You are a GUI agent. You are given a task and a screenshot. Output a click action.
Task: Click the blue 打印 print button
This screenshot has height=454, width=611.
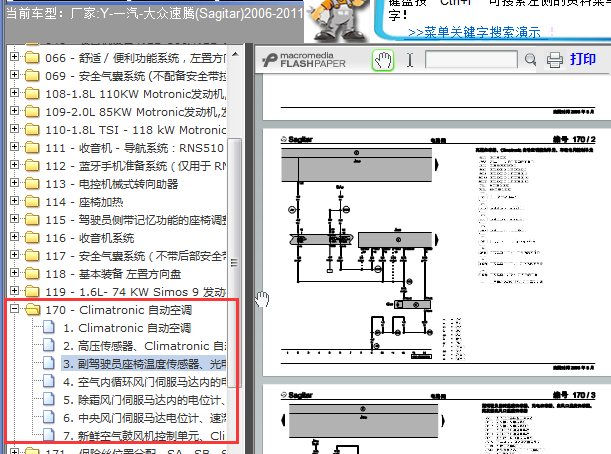(583, 59)
